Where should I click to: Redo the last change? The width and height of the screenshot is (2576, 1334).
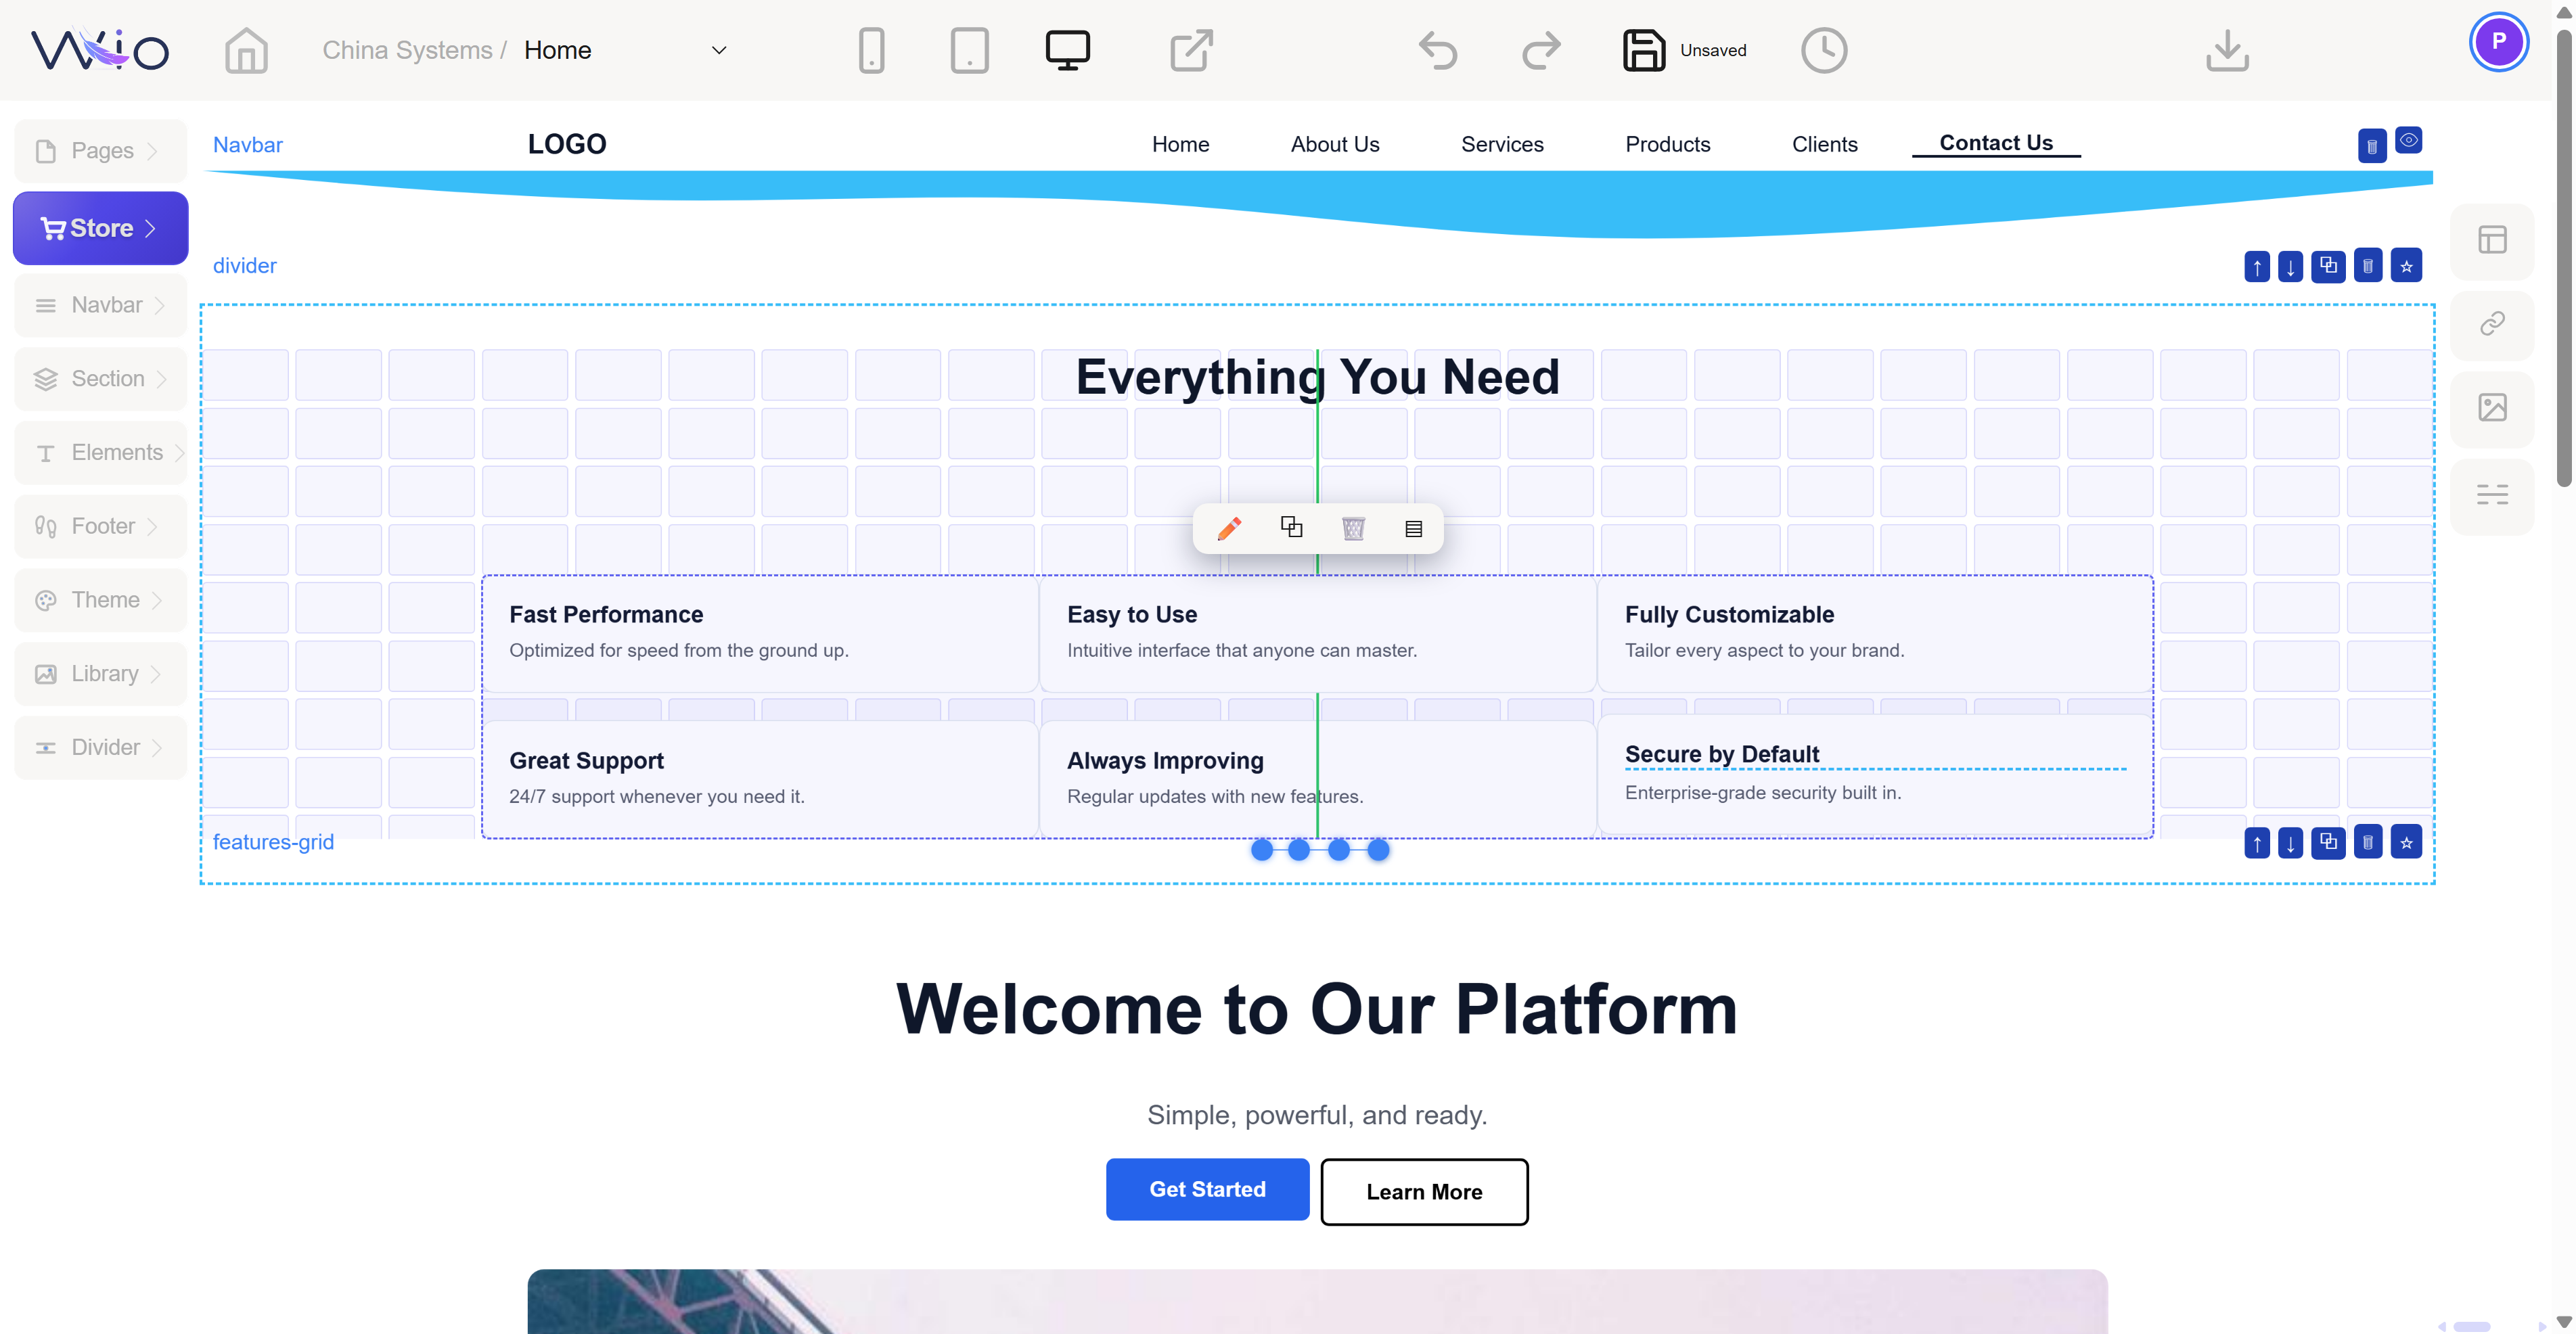click(1541, 50)
